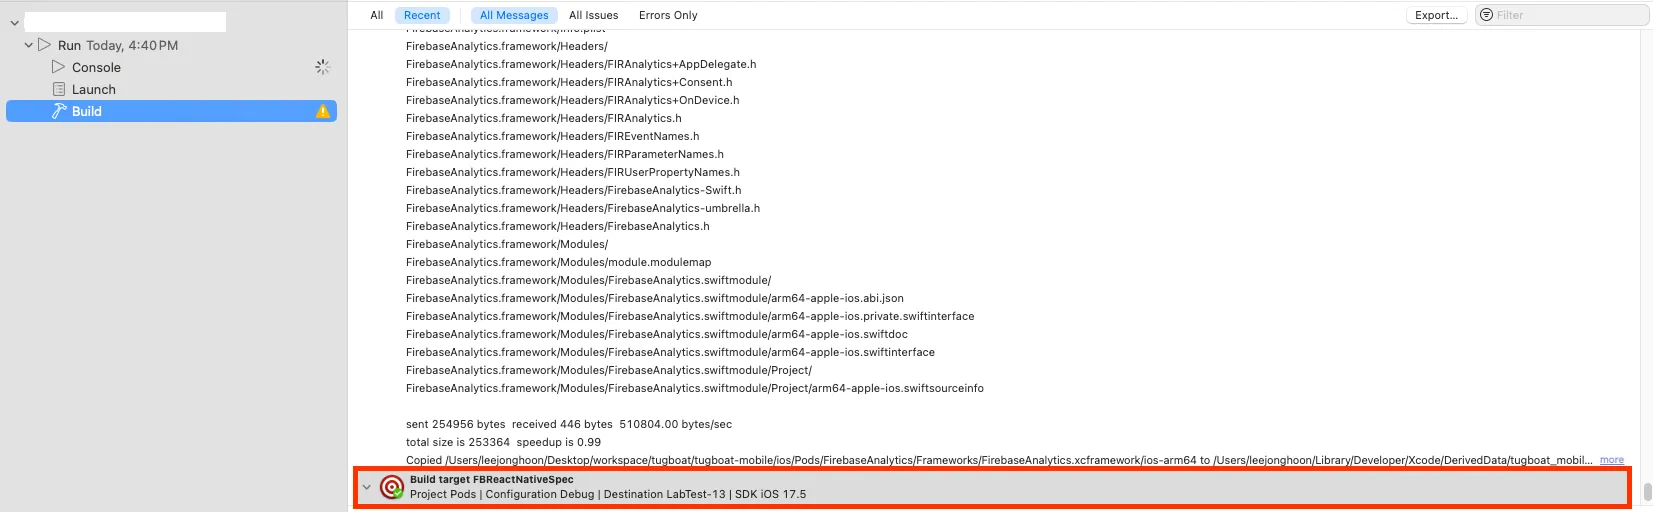1653x512 pixels.
Task: Select the FirebaseAnalytics-umbrella.h log line
Action: tap(583, 208)
